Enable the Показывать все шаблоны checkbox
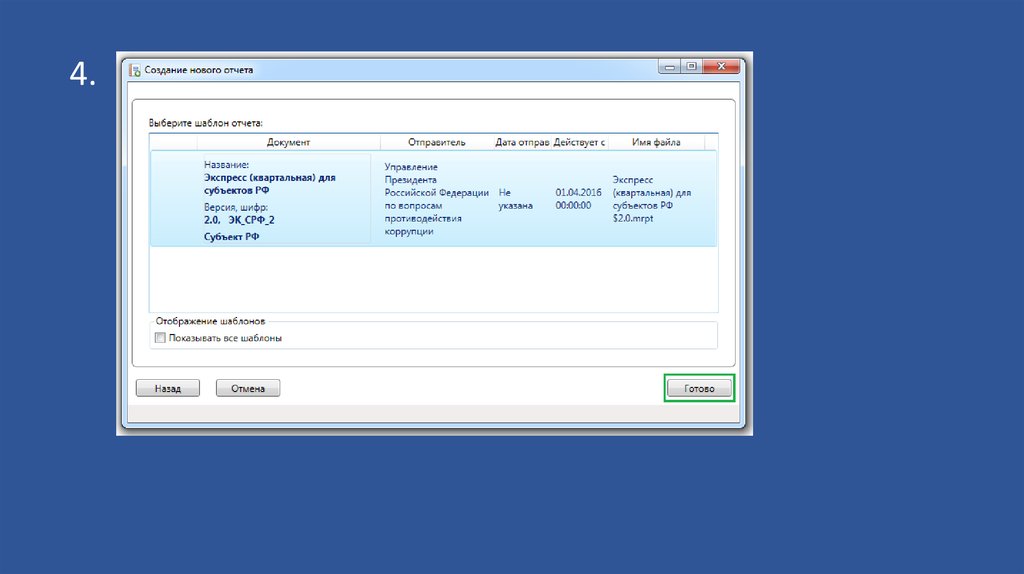This screenshot has height=574, width=1024. pos(160,338)
